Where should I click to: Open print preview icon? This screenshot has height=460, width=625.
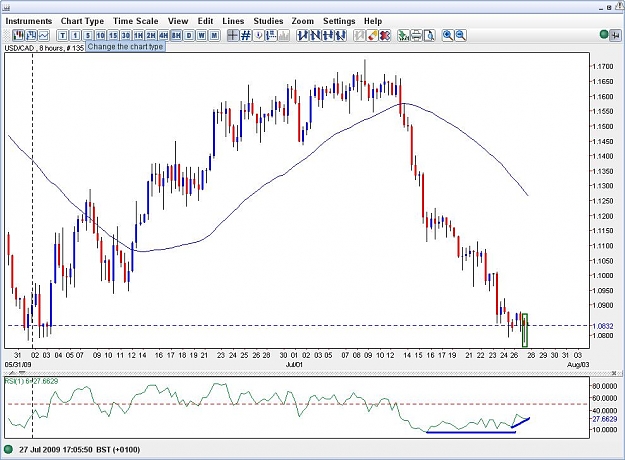click(429, 36)
